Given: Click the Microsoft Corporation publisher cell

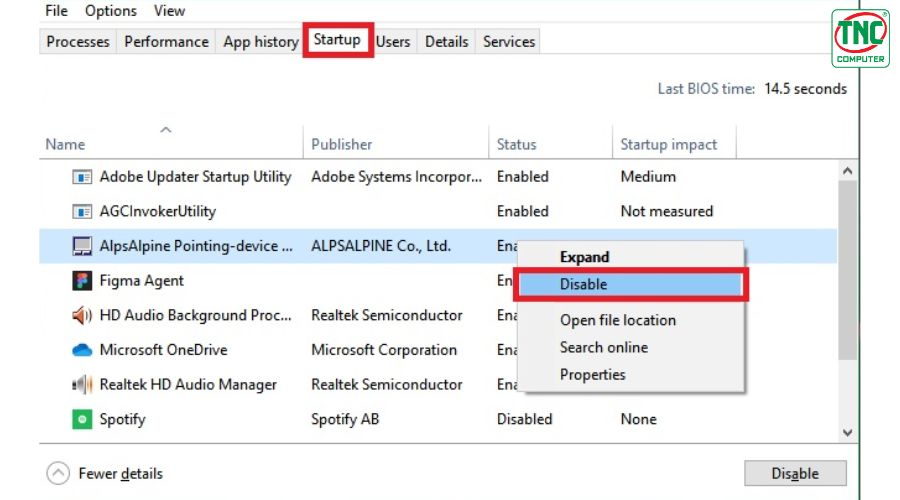Looking at the screenshot, I should [384, 350].
